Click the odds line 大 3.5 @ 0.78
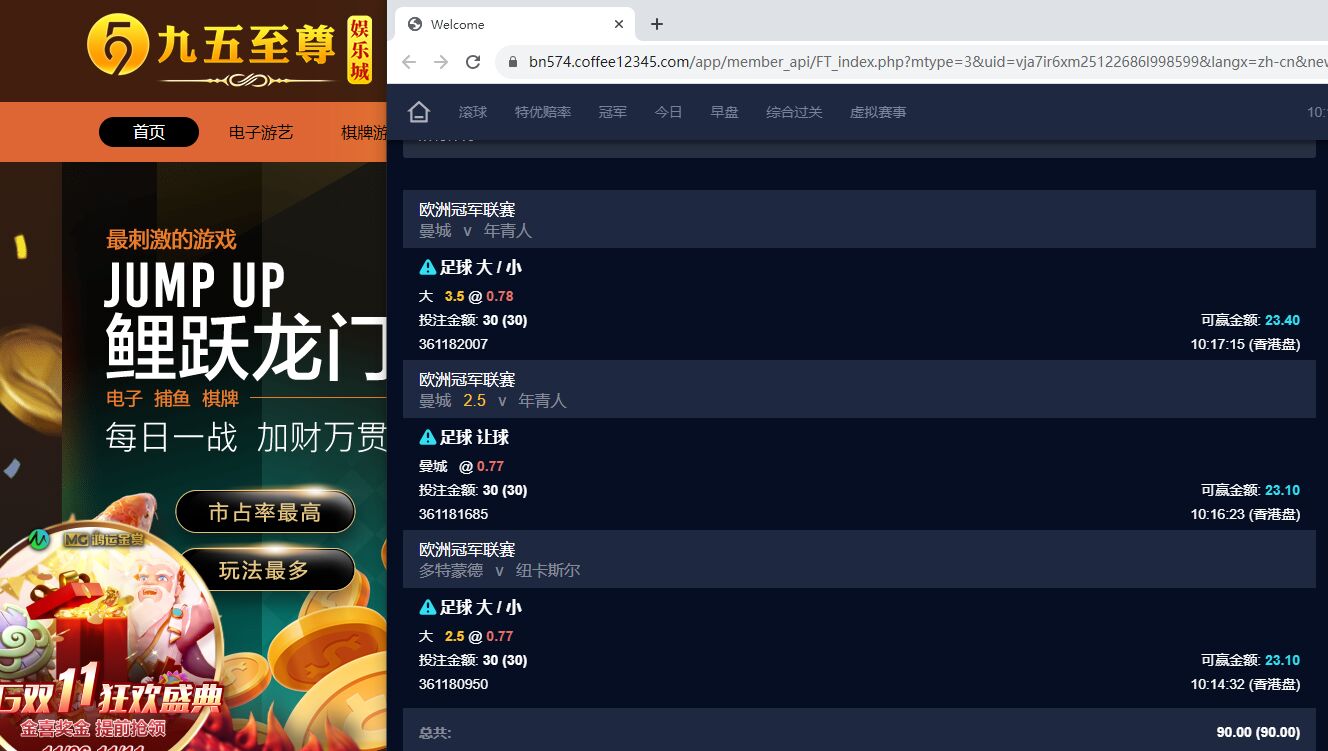The width and height of the screenshot is (1328, 751). coord(466,296)
